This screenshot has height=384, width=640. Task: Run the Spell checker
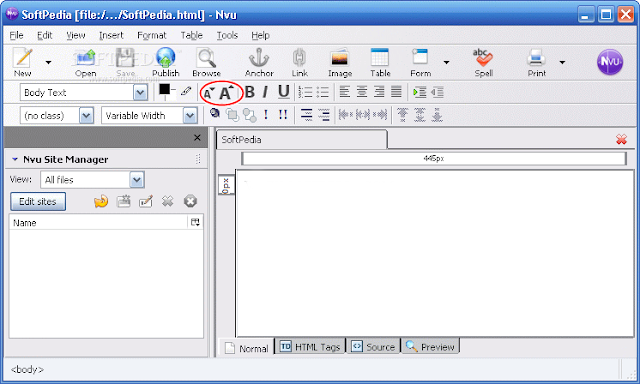tap(483, 62)
